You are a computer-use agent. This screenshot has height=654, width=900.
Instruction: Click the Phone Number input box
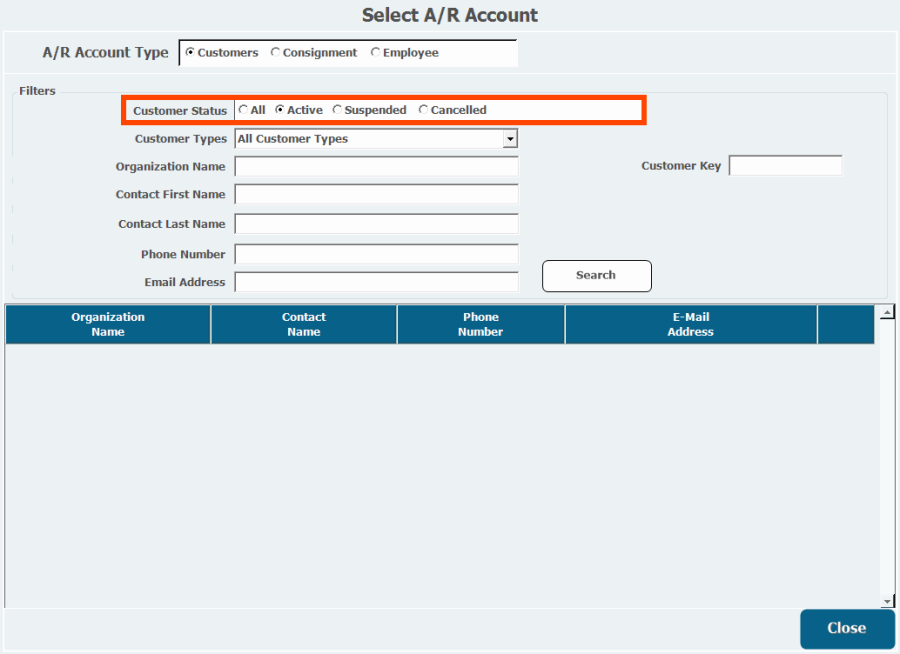tap(376, 254)
